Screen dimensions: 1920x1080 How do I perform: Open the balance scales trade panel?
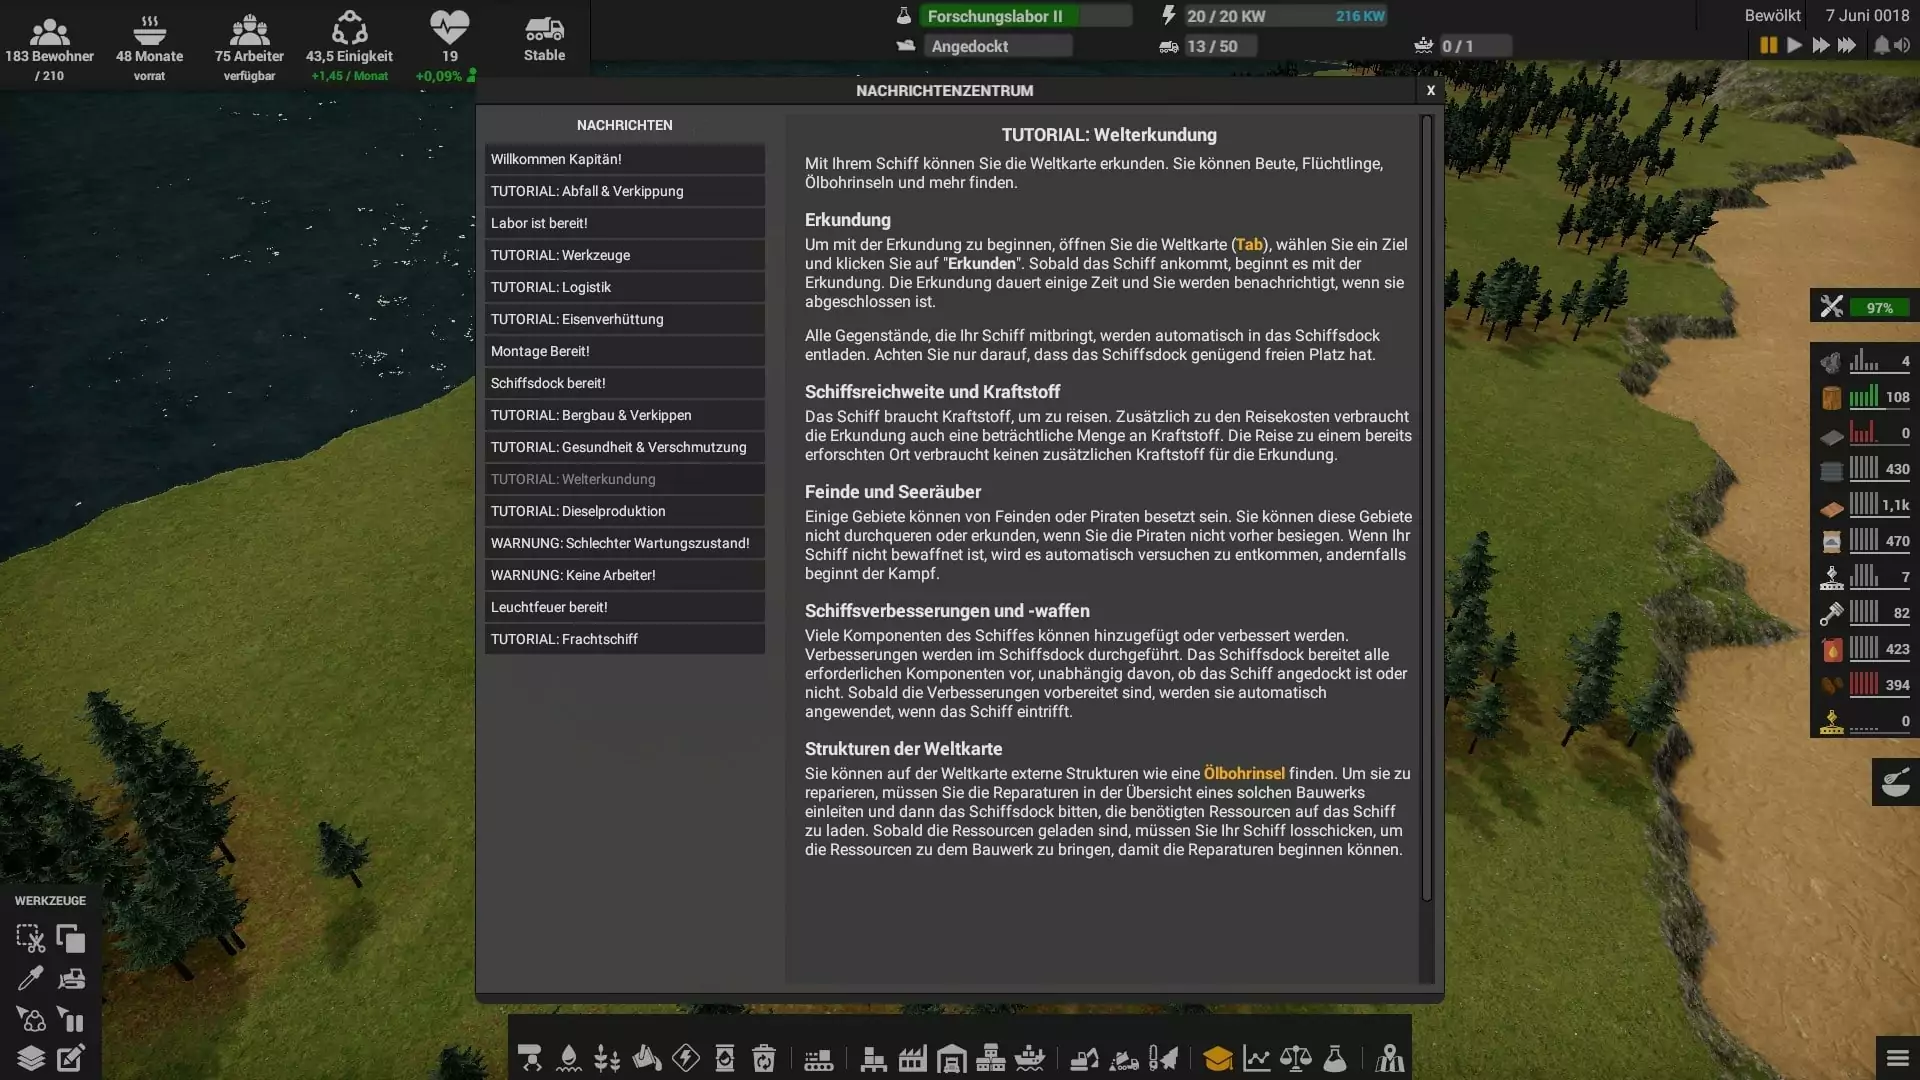(x=1296, y=1058)
